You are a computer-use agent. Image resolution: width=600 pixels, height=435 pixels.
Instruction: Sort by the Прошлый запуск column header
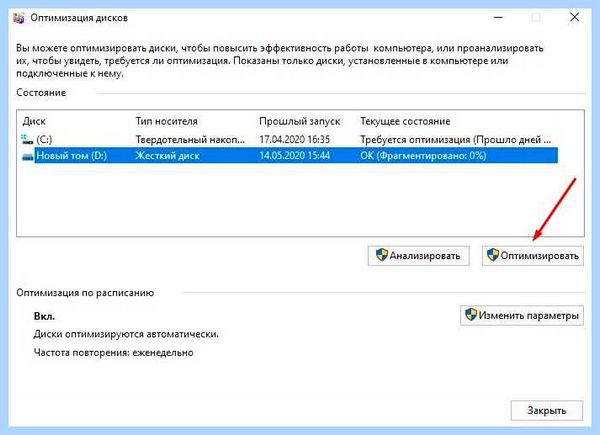300,121
